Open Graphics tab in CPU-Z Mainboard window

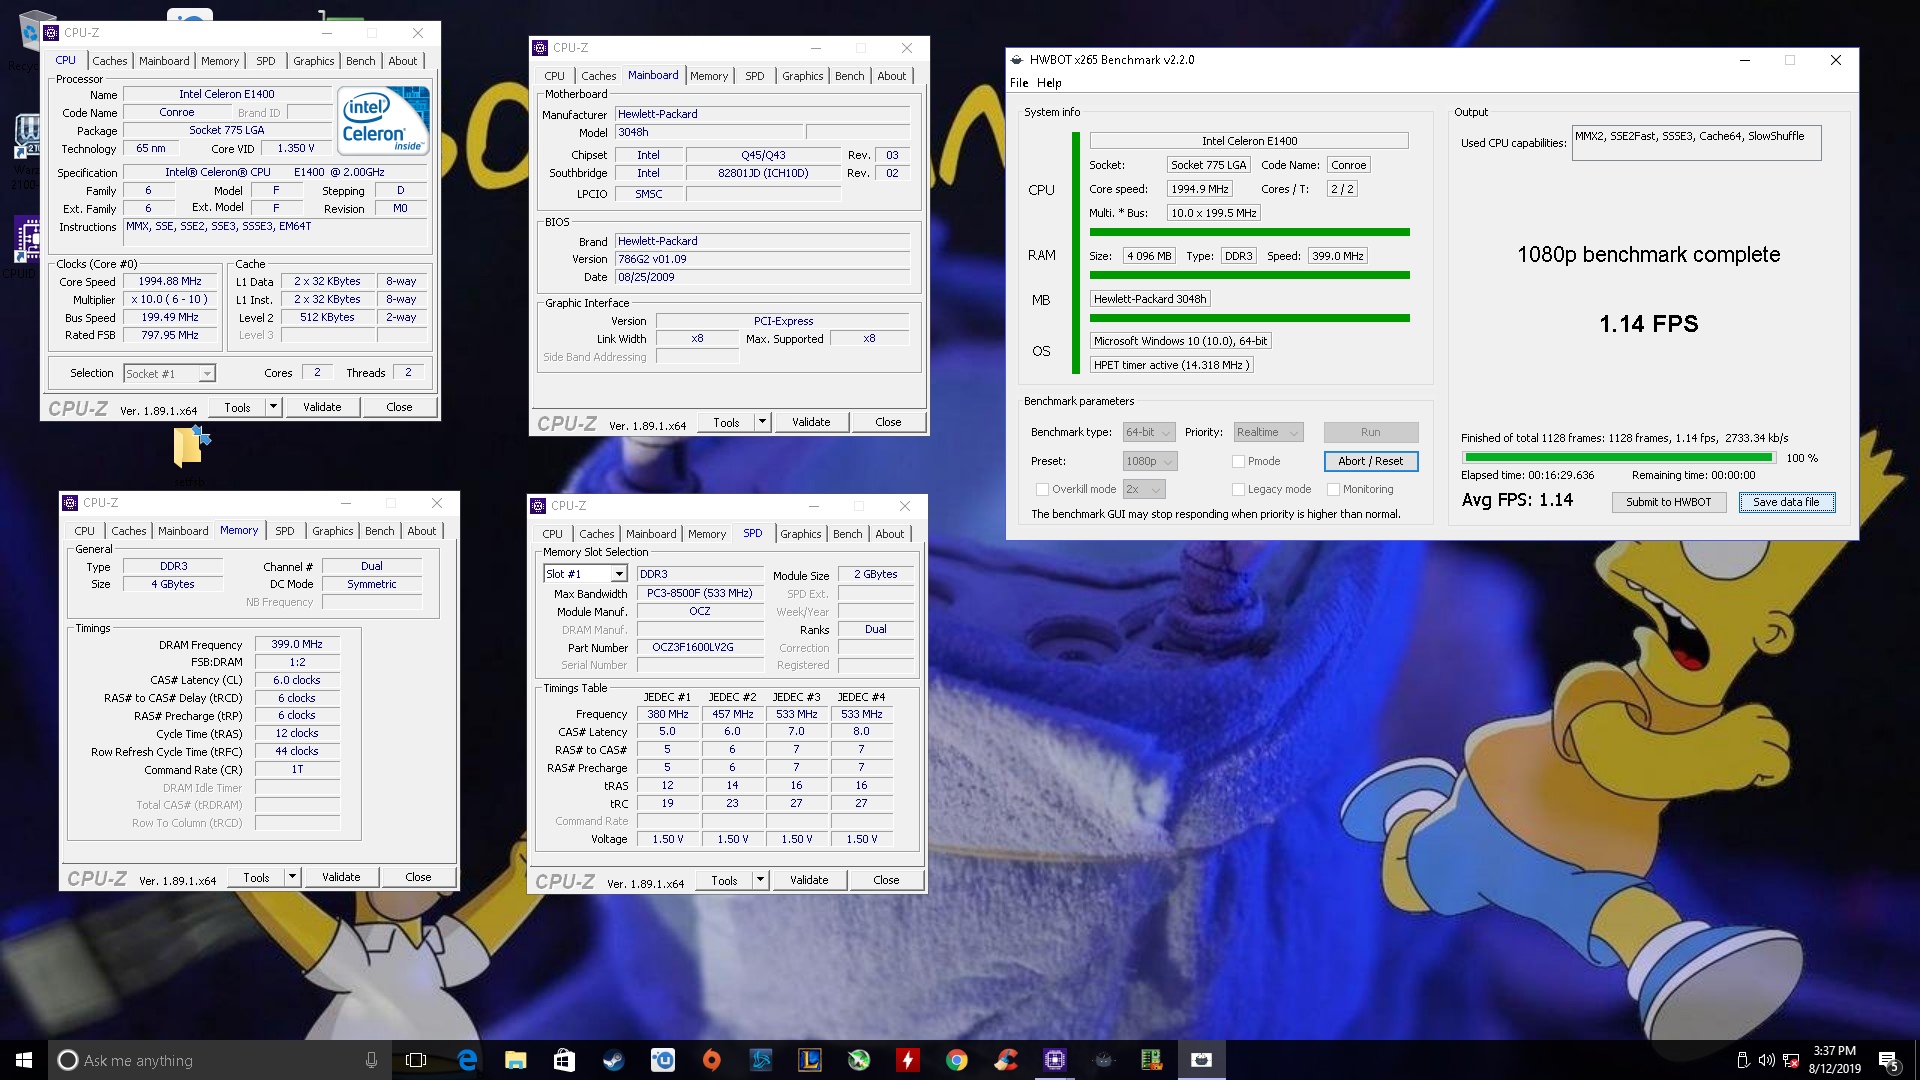803,76
